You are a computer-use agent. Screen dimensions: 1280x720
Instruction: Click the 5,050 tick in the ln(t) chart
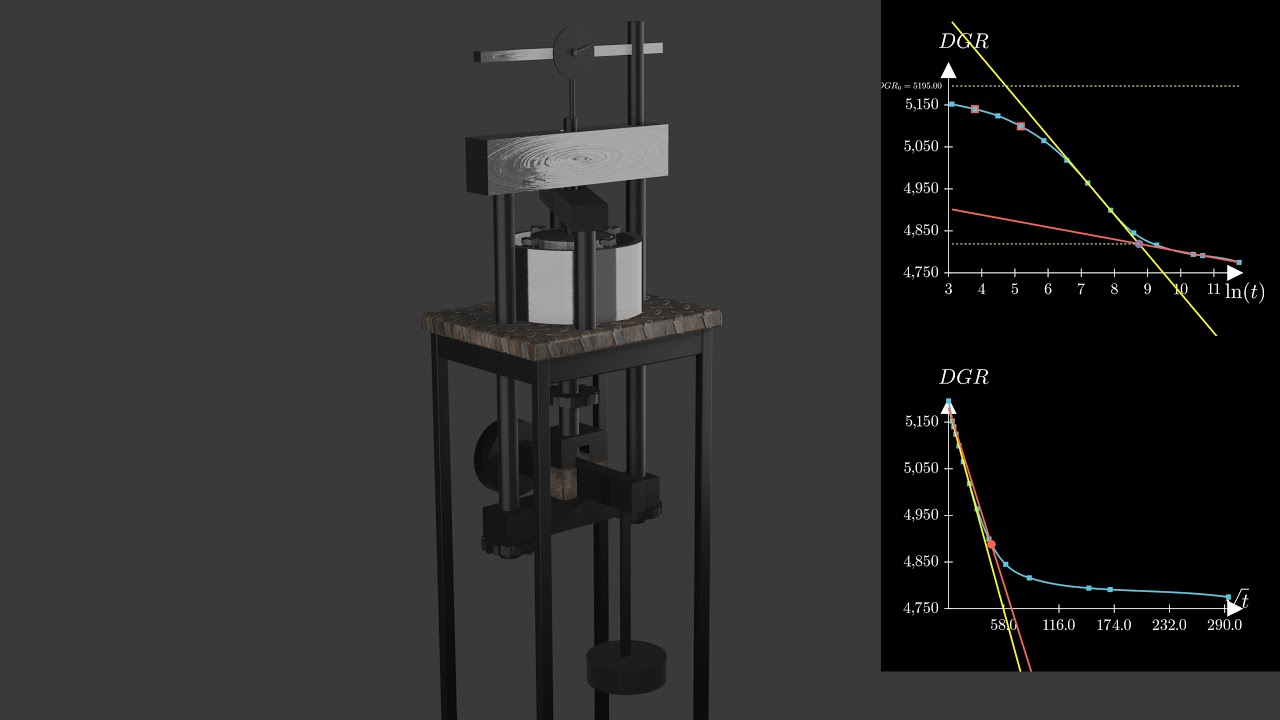pyautogui.click(x=922, y=146)
